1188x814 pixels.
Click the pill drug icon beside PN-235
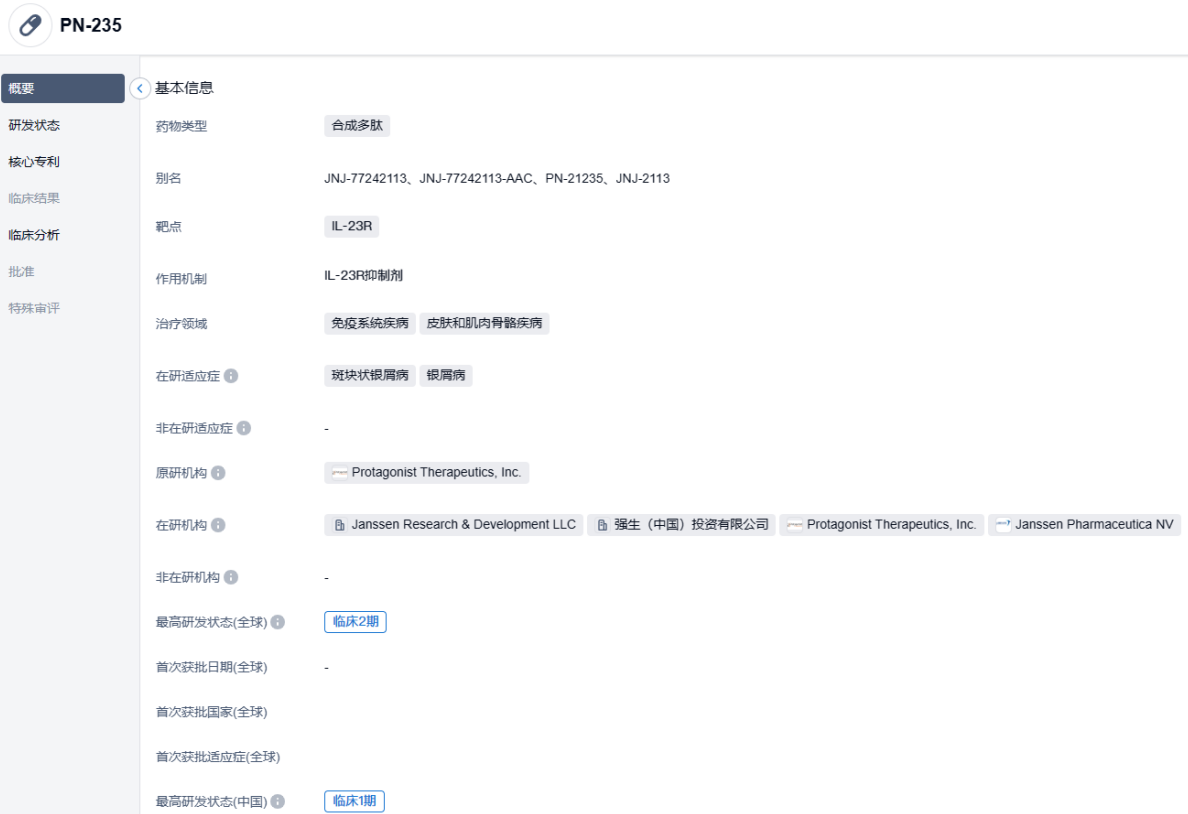[30, 26]
